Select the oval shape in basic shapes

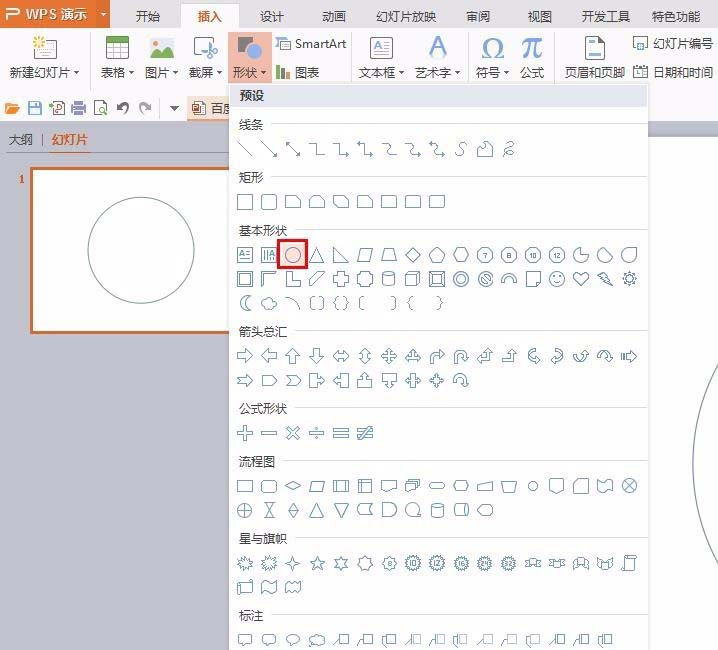[293, 255]
